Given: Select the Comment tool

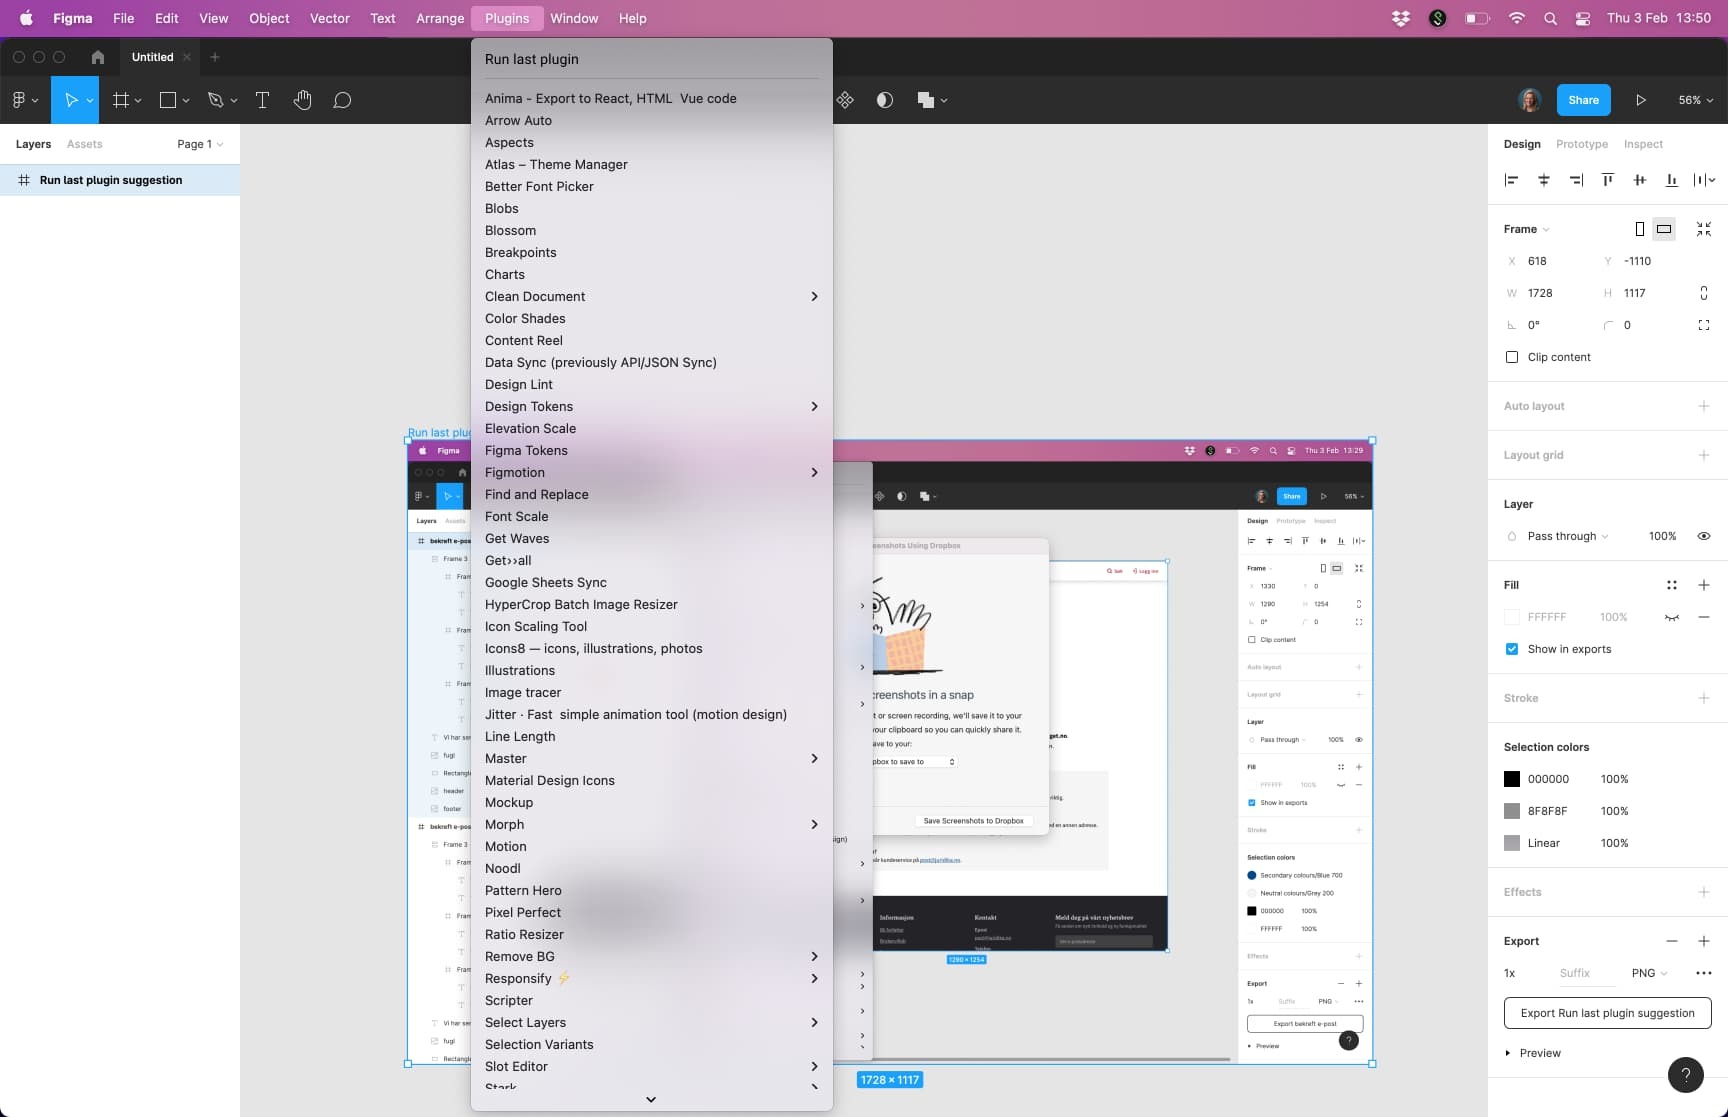Looking at the screenshot, I should (x=342, y=100).
